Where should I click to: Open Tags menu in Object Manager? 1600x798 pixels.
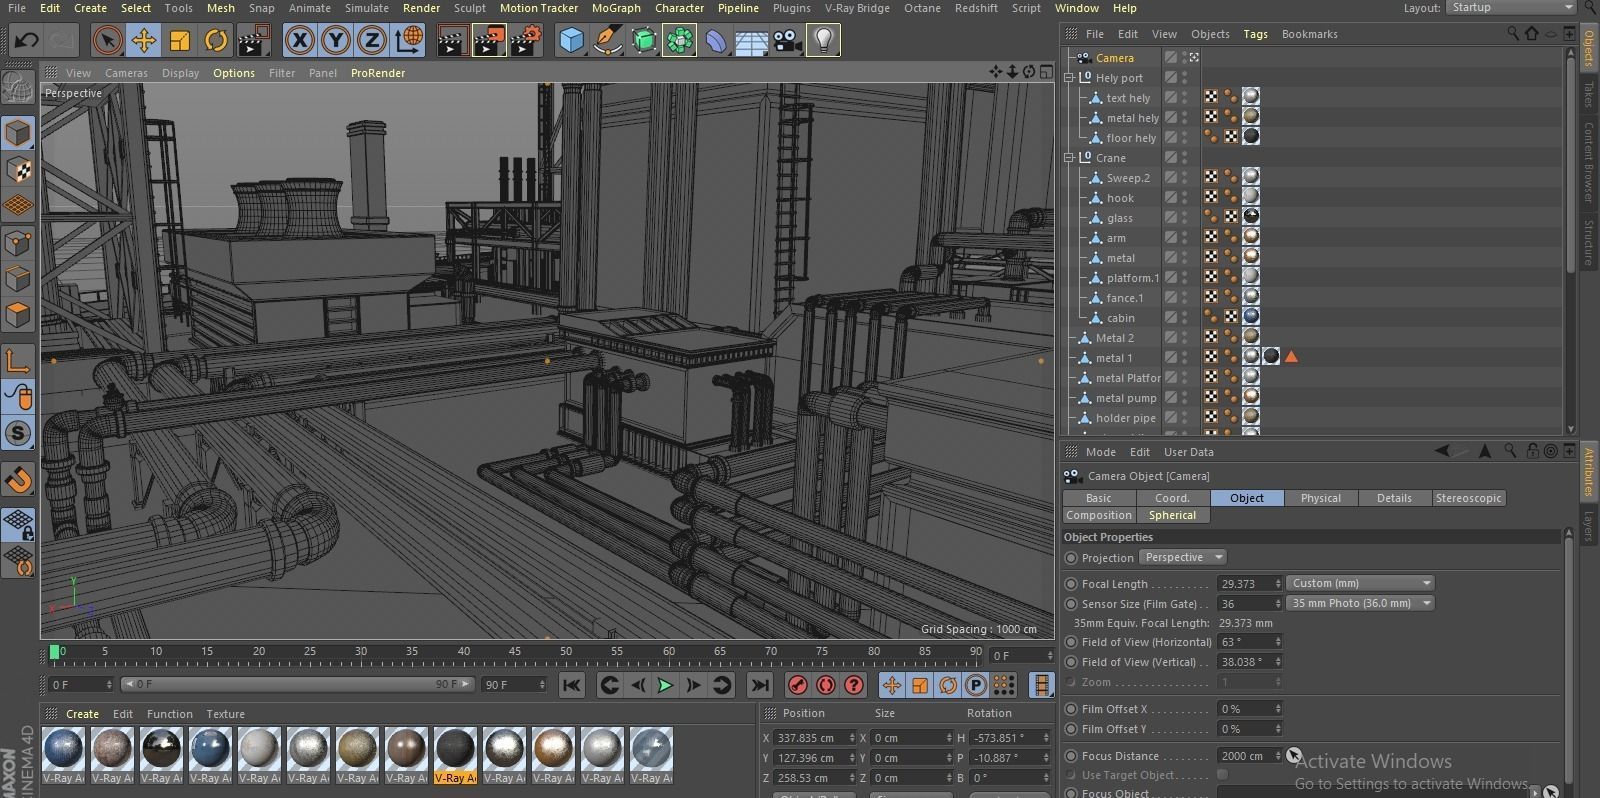click(x=1255, y=34)
